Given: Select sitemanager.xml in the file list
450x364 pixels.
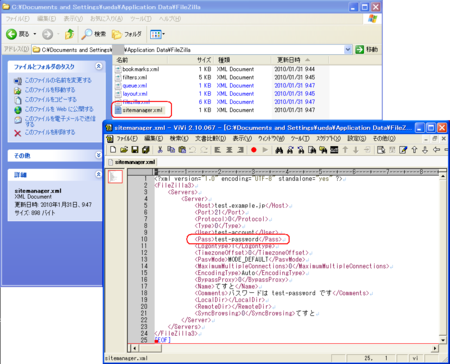Looking at the screenshot, I should click(x=142, y=110).
